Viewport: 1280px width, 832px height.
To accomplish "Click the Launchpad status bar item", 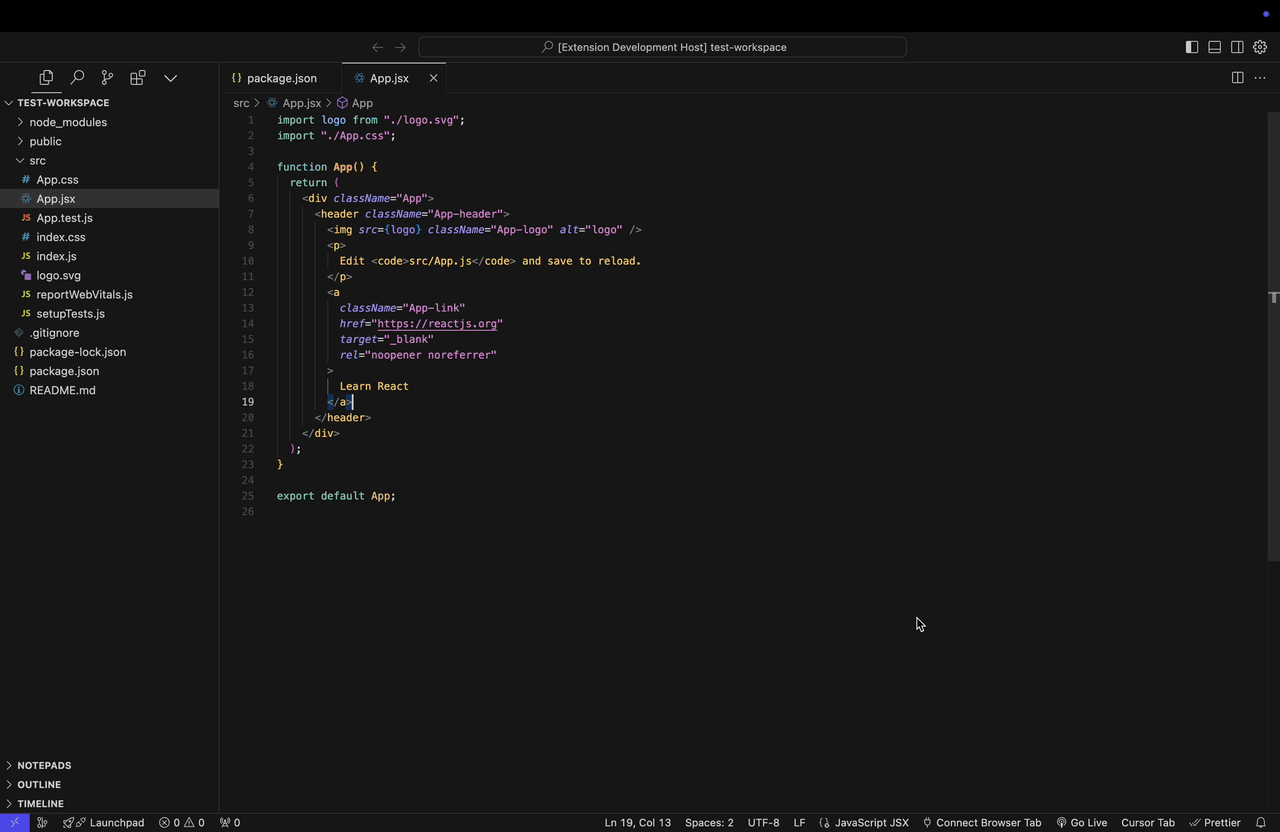I will 104,822.
